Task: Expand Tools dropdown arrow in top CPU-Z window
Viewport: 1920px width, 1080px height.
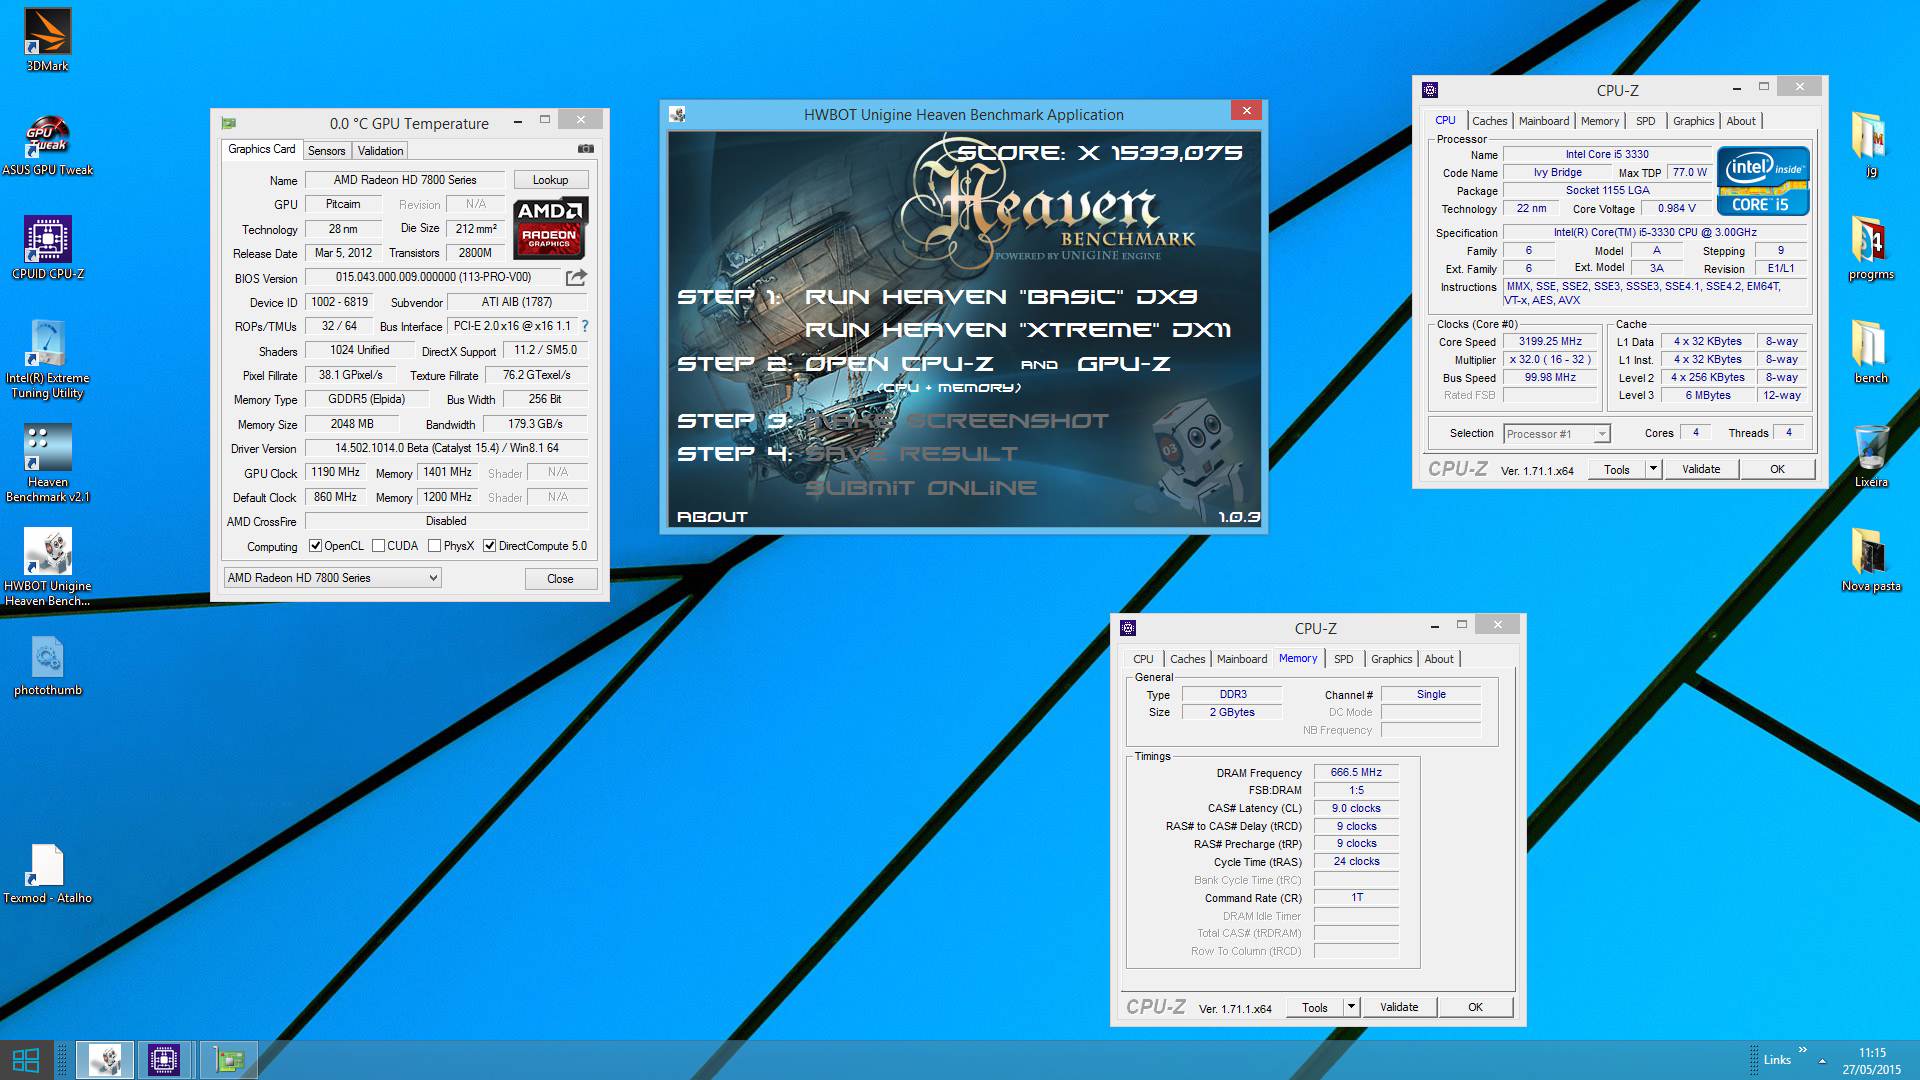Action: [1653, 469]
